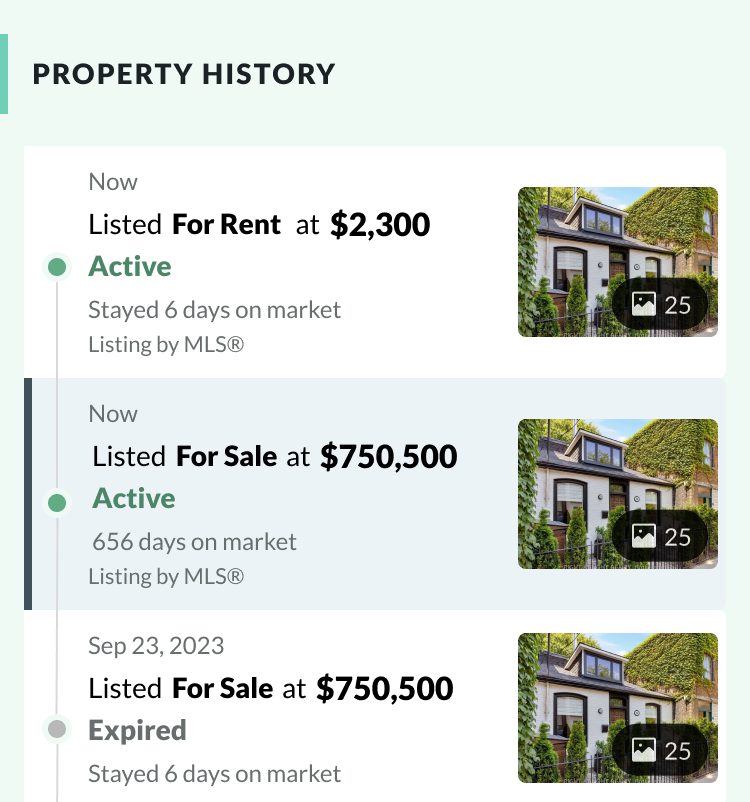750x802 pixels.
Task: Click 'Listing by MLS®' under rental listing
Action: click(x=166, y=344)
